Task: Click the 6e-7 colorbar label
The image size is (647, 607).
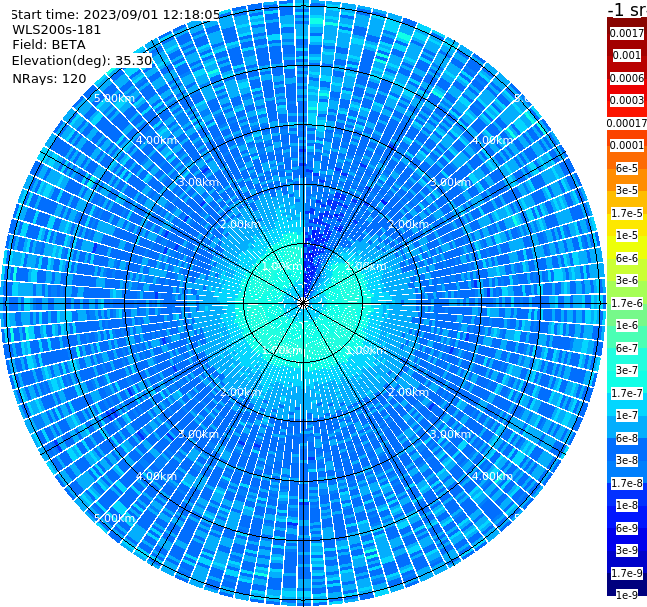Action: point(627,348)
